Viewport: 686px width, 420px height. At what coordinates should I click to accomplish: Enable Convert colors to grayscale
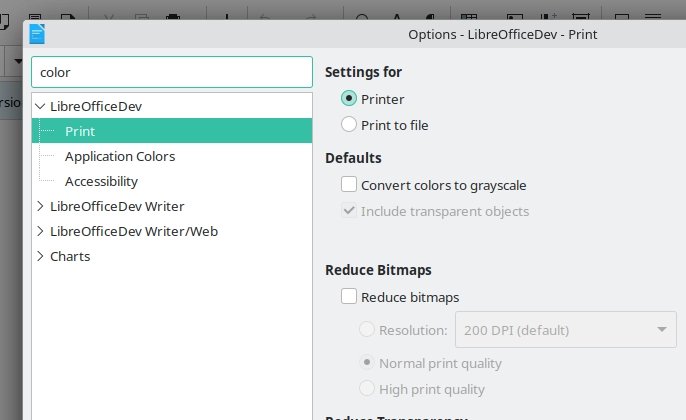(349, 184)
